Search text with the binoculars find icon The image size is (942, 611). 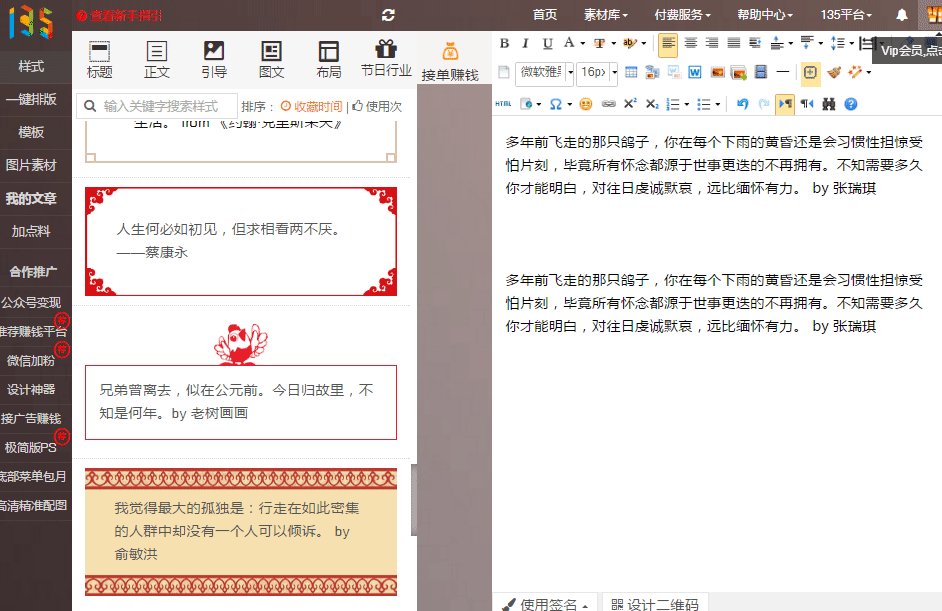pos(827,104)
